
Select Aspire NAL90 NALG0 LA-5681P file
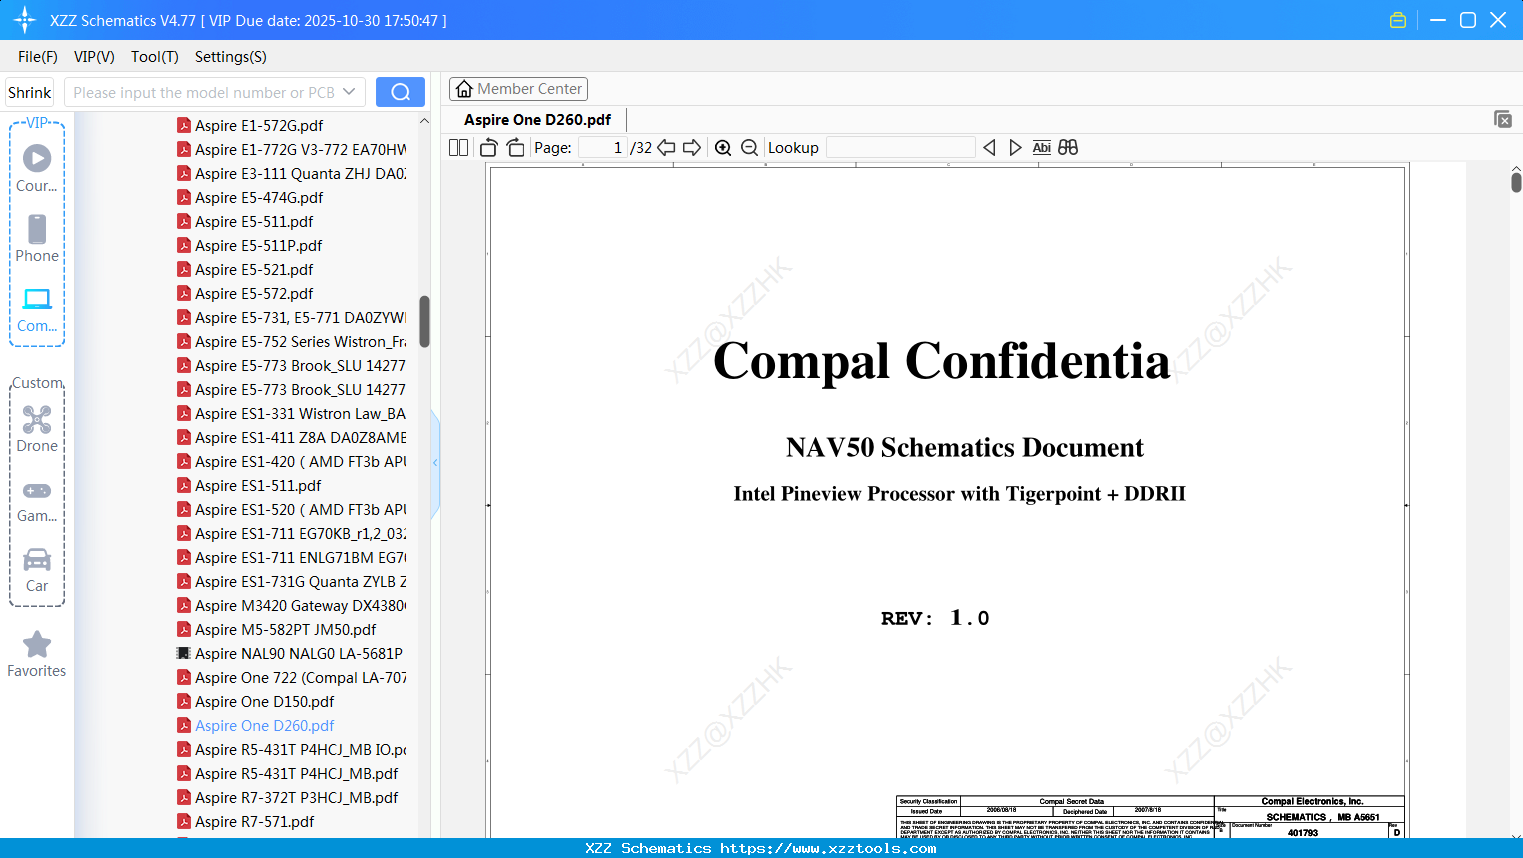pos(290,653)
